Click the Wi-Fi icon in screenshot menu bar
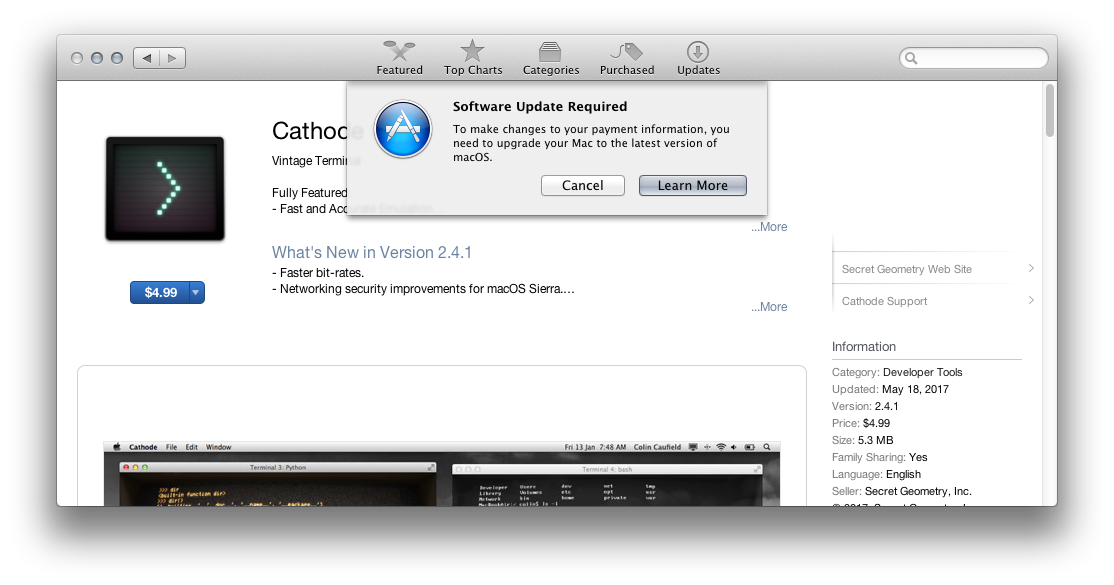Screen dimensions: 1114x585 coord(721,447)
